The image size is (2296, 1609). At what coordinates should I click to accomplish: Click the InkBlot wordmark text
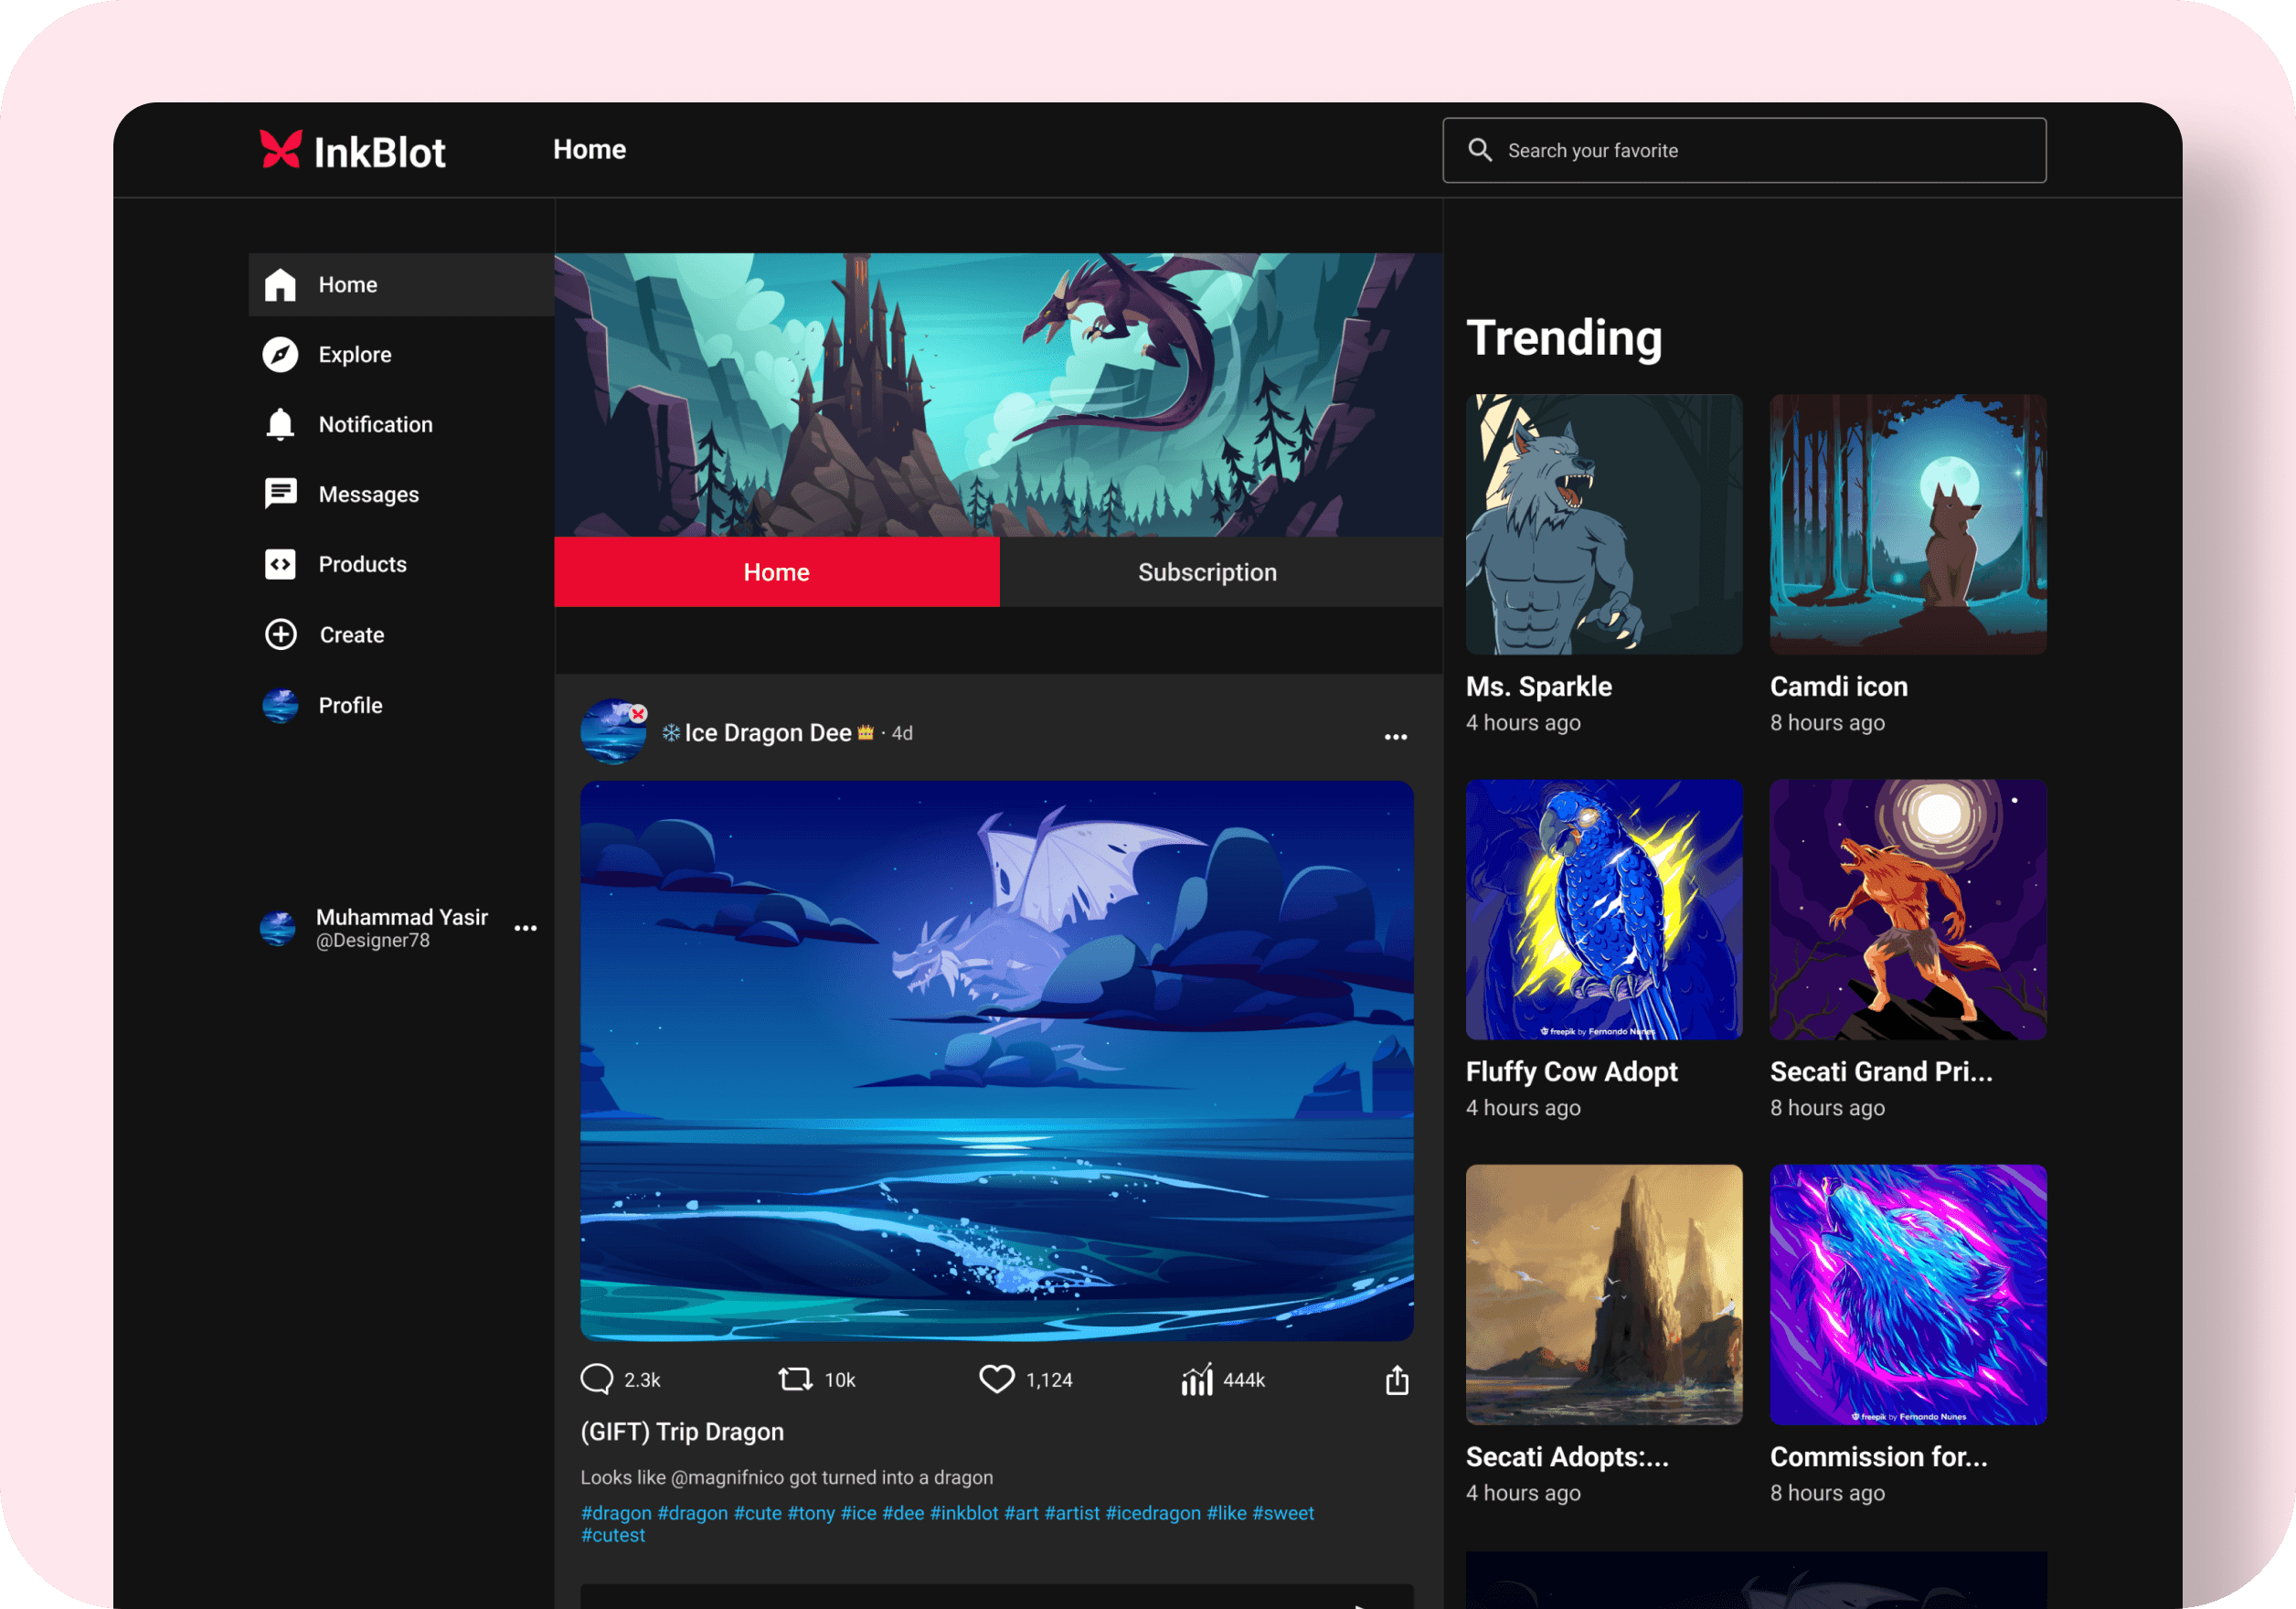point(380,153)
